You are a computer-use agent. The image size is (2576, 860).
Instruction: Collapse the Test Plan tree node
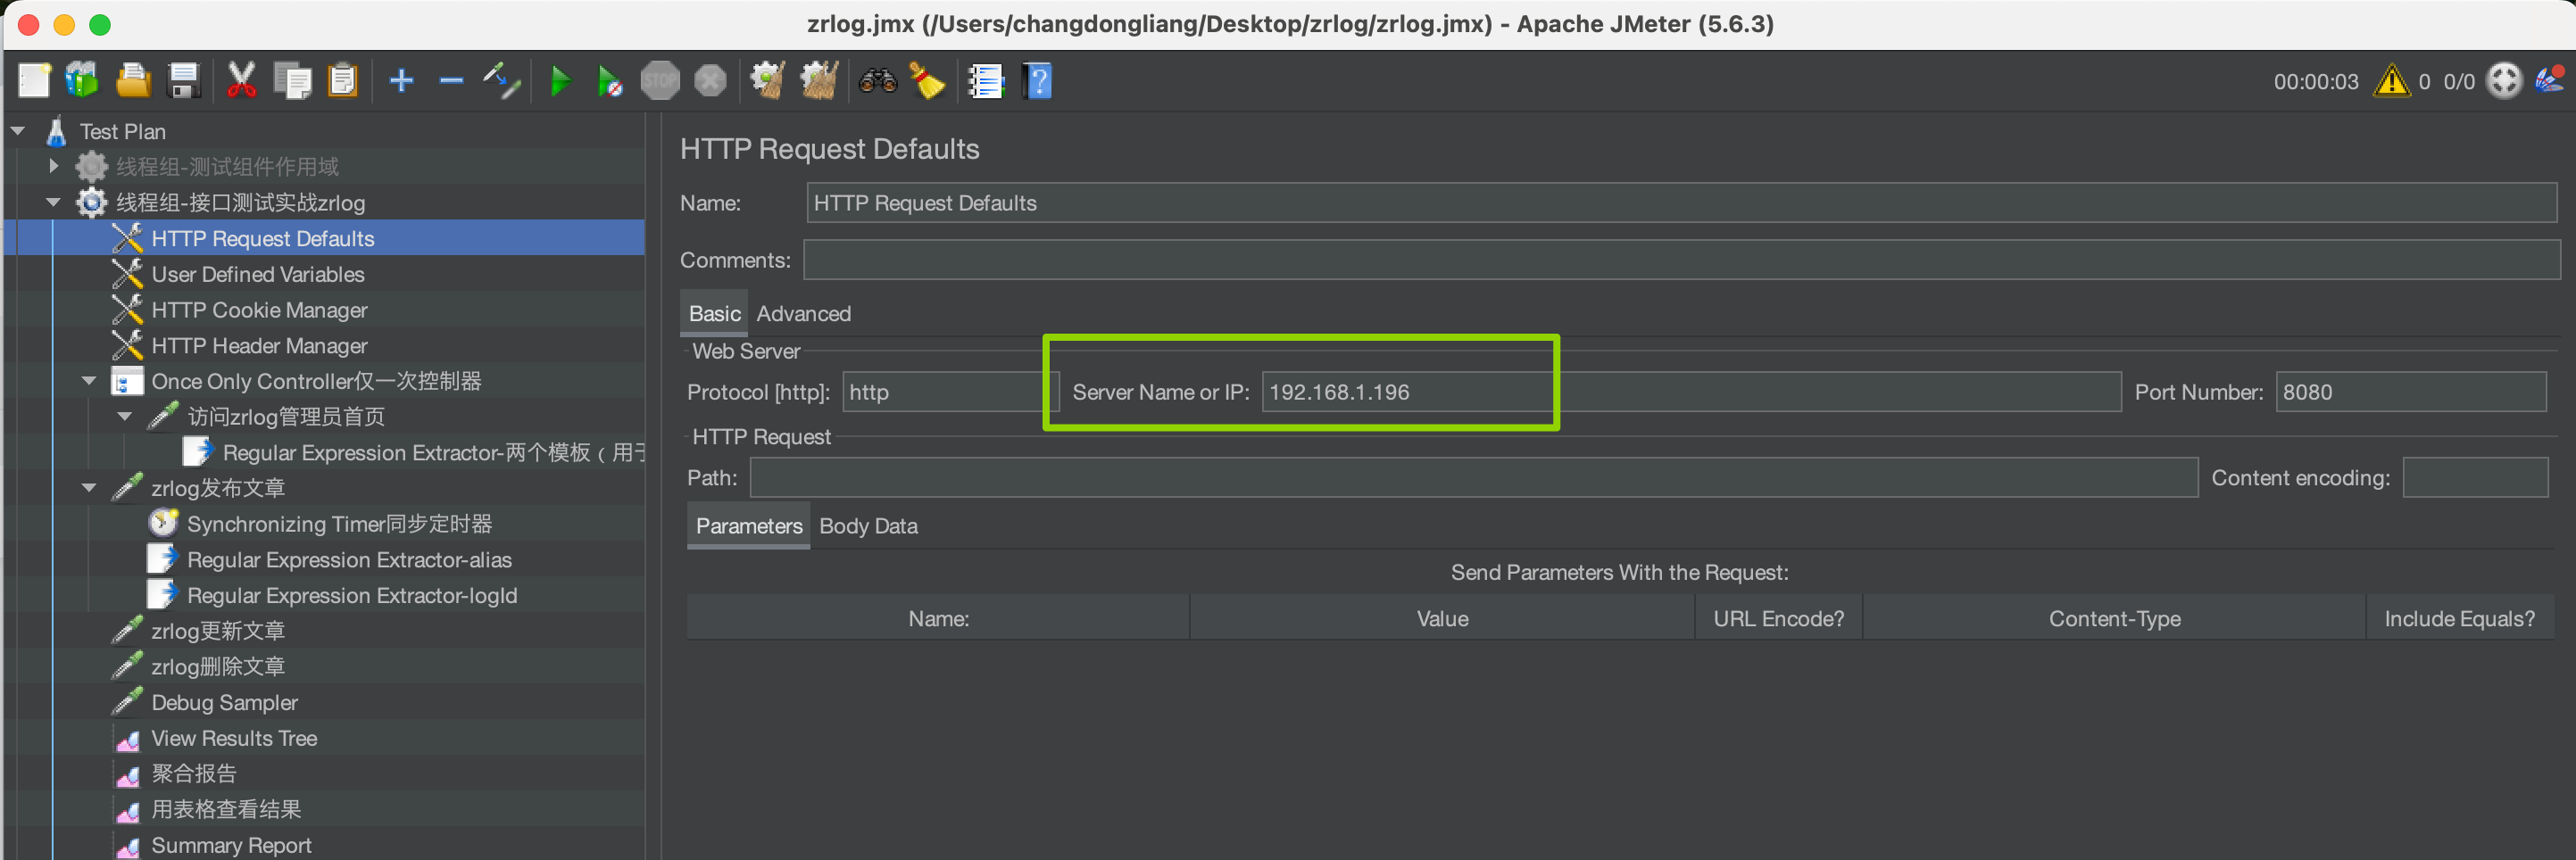coord(18,131)
